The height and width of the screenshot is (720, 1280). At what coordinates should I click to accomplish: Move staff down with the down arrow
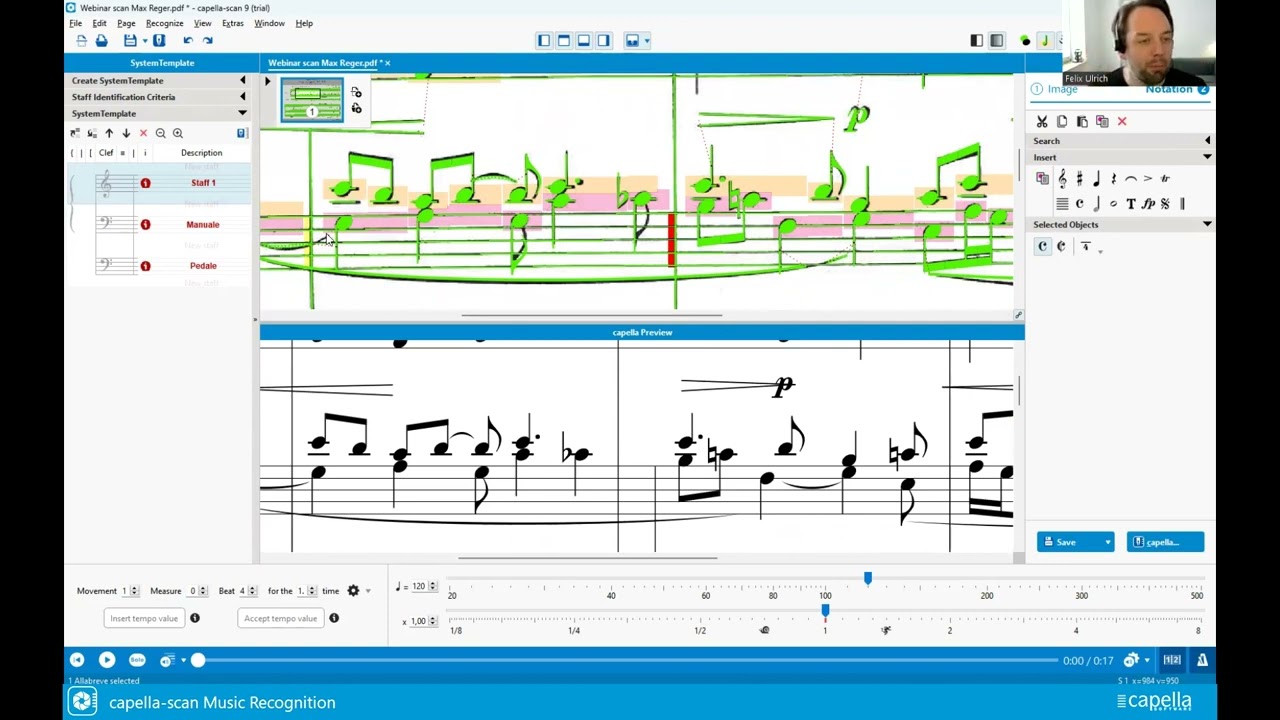(x=126, y=133)
